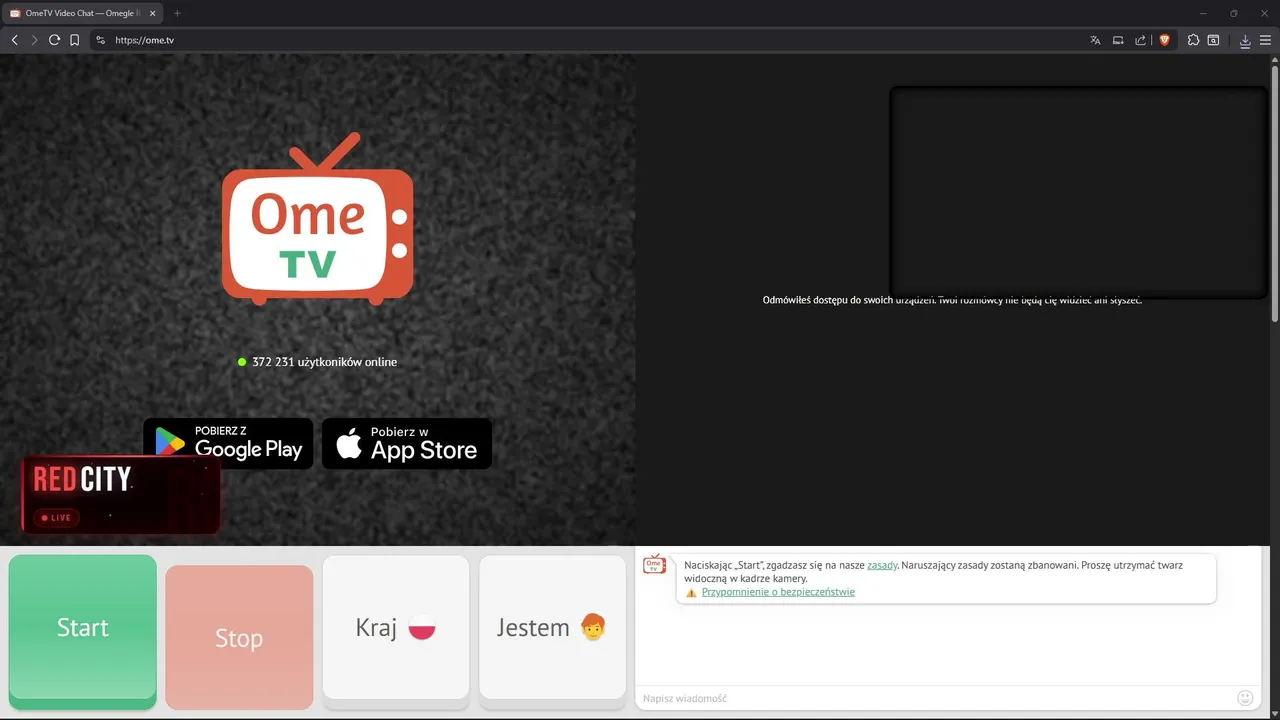Click the small OmeTV avatar in the chat message
This screenshot has height=720, width=1280.
point(654,565)
